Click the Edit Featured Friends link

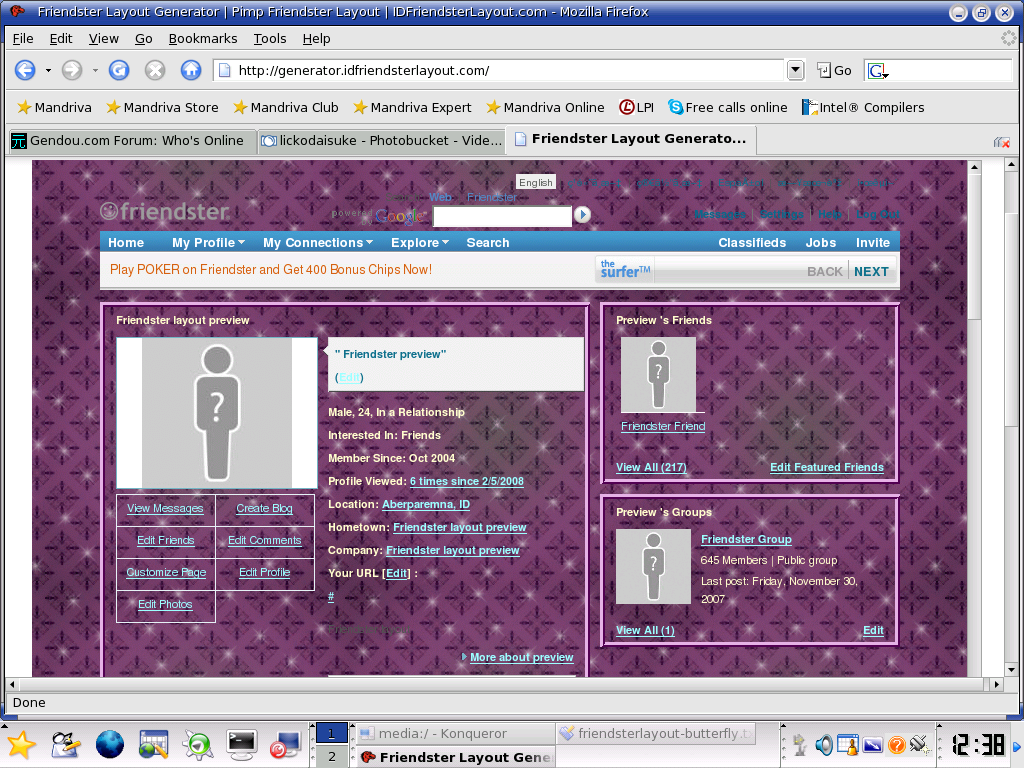[x=827, y=467]
